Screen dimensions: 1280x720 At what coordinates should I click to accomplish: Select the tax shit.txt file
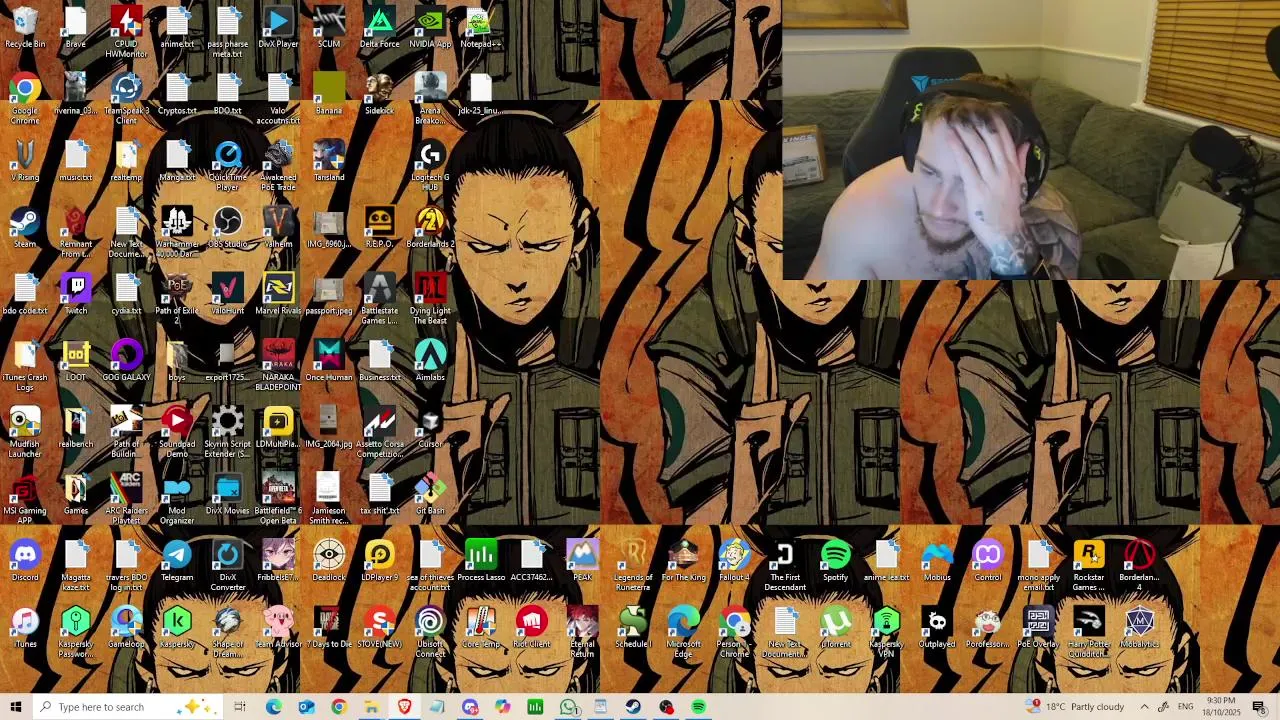[x=379, y=494]
